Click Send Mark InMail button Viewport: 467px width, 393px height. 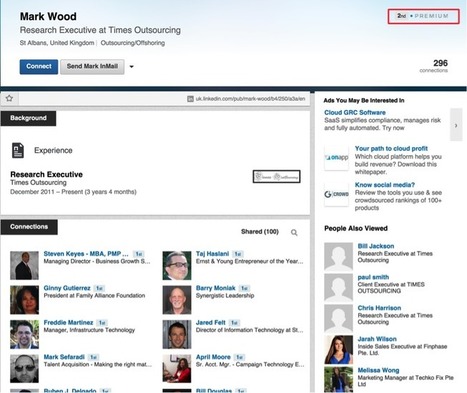[92, 67]
